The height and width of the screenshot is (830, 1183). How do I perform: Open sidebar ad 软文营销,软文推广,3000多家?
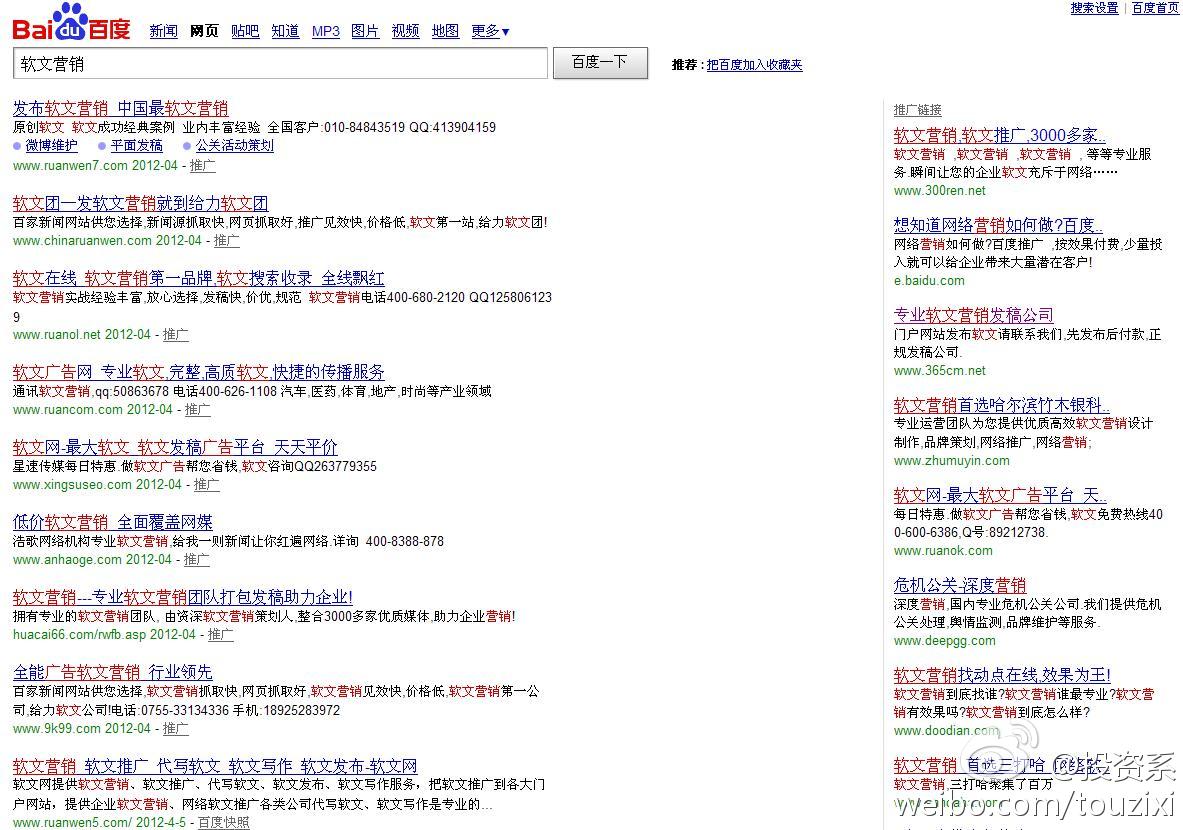1000,136
